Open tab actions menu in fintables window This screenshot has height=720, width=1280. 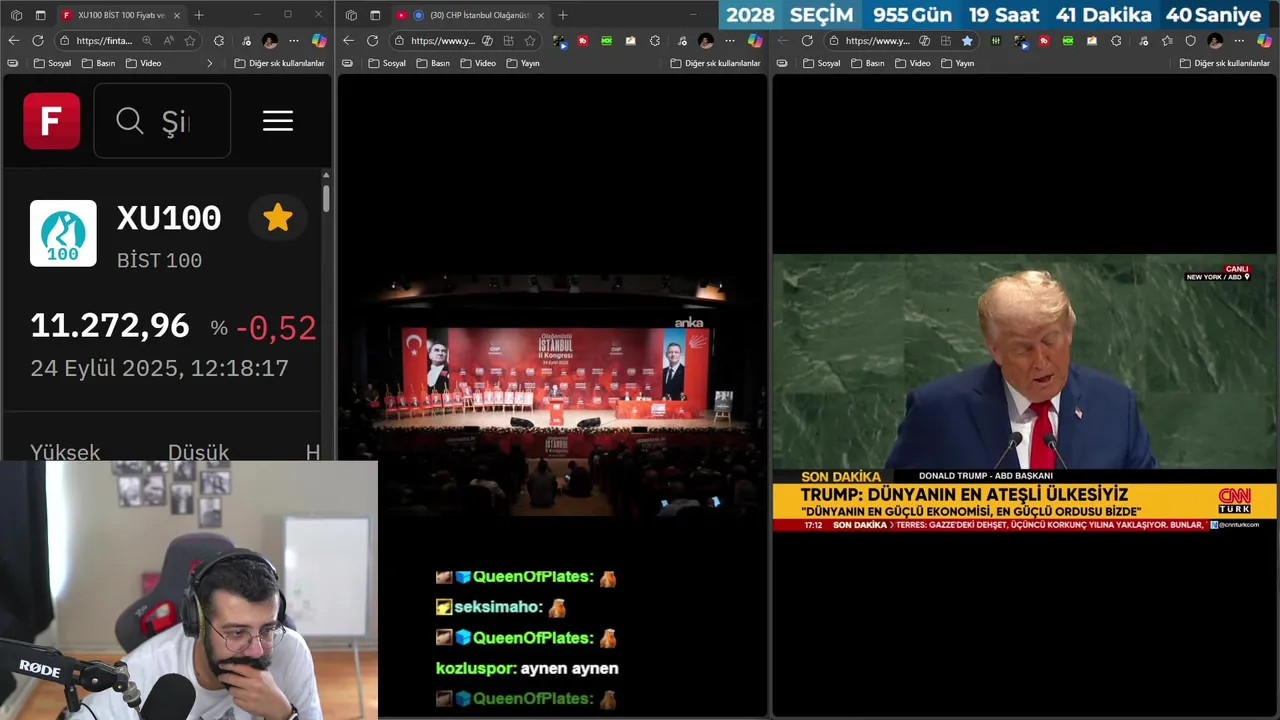click(40, 15)
